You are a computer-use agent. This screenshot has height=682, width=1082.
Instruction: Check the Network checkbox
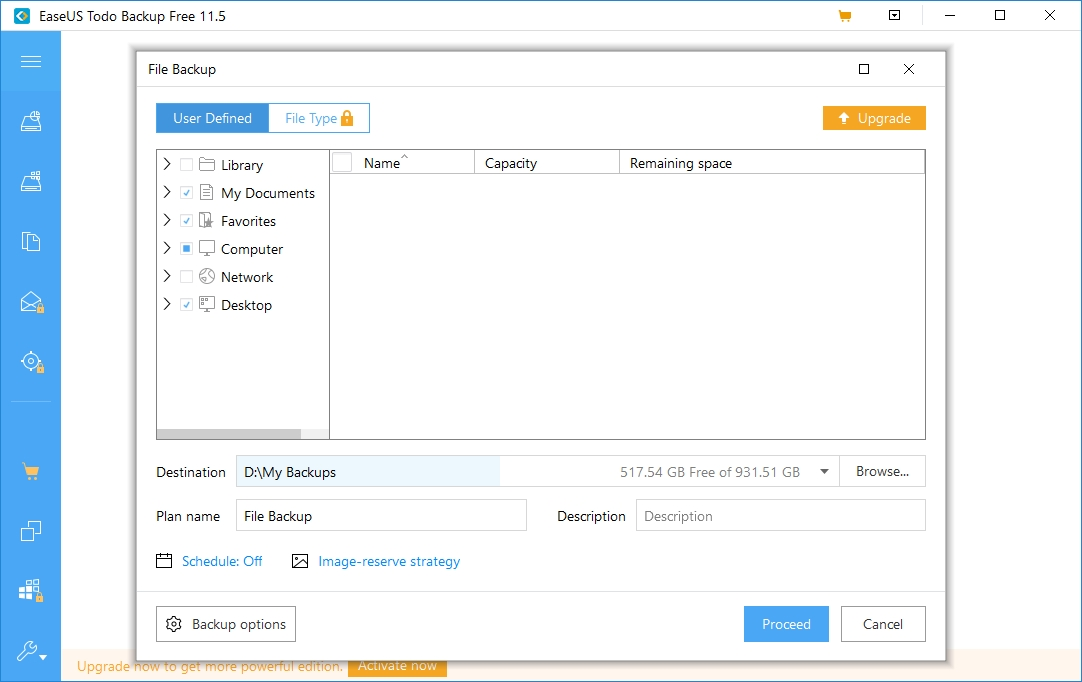click(186, 277)
